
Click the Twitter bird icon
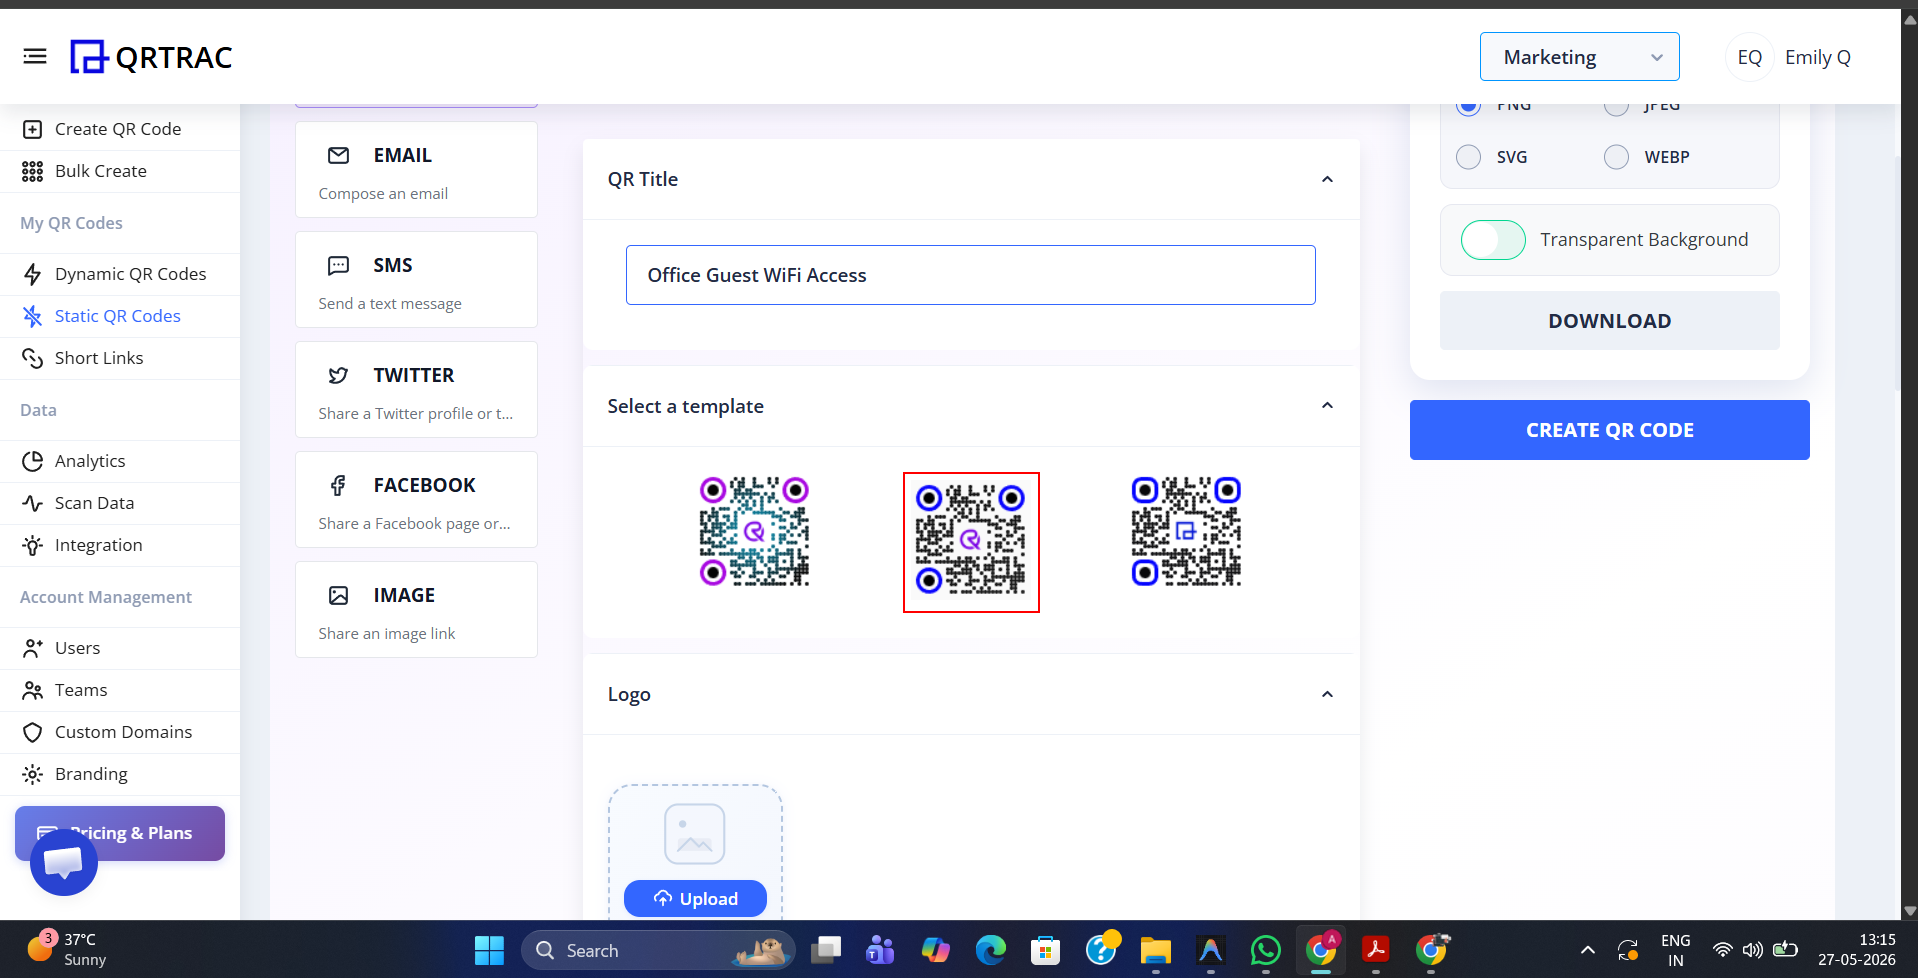click(x=338, y=375)
